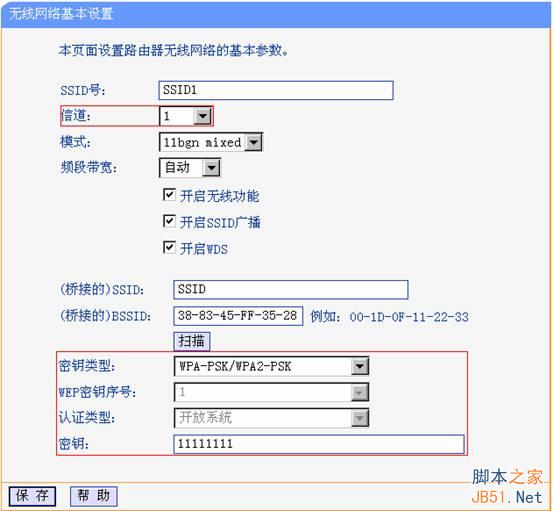Click the 认证类型 label
The height and width of the screenshot is (511, 553).
[x=87, y=418]
